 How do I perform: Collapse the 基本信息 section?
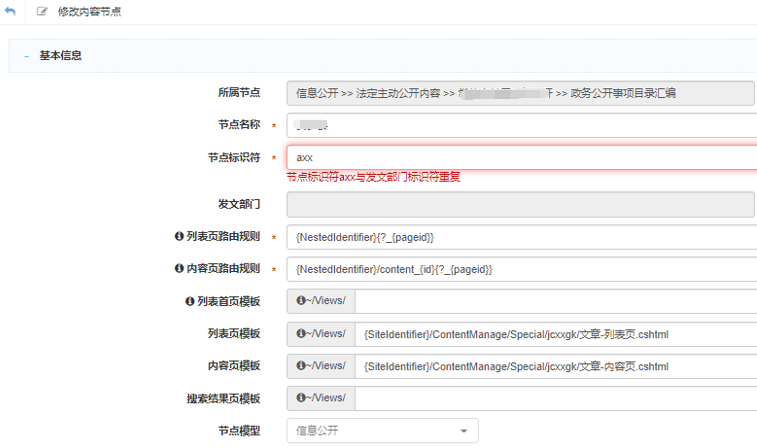click(x=25, y=56)
